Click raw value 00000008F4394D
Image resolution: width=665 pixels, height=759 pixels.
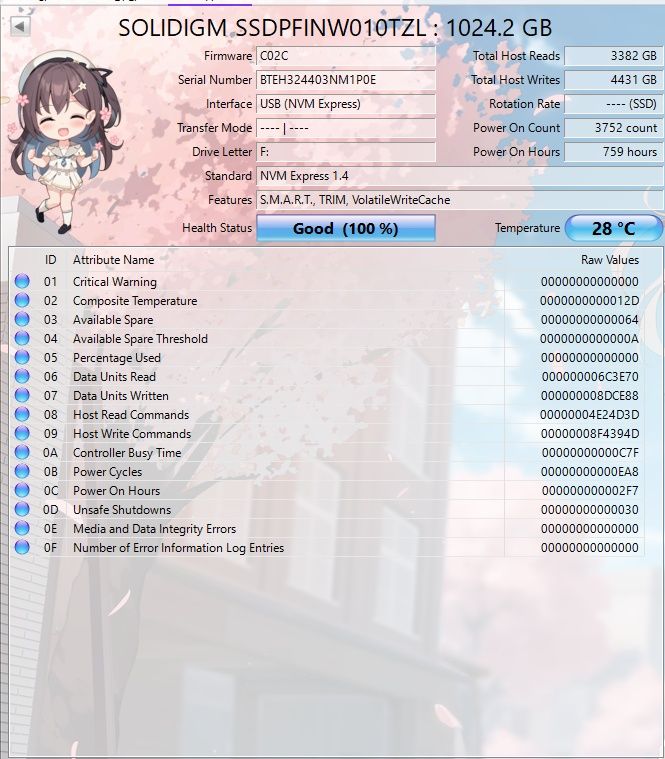(589, 434)
